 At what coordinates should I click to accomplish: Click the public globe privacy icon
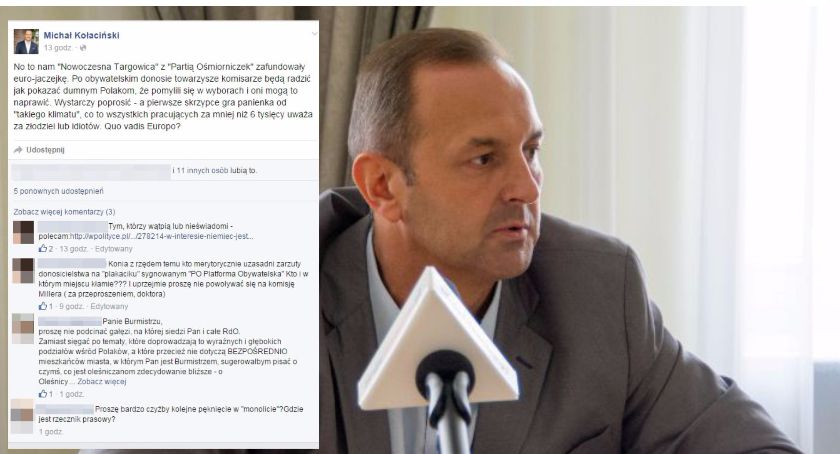click(83, 48)
